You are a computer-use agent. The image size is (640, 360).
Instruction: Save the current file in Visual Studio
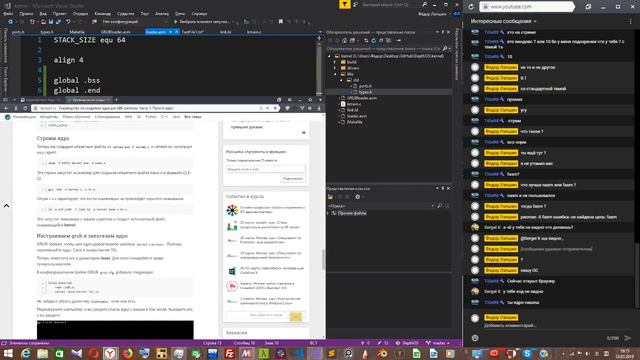51,22
